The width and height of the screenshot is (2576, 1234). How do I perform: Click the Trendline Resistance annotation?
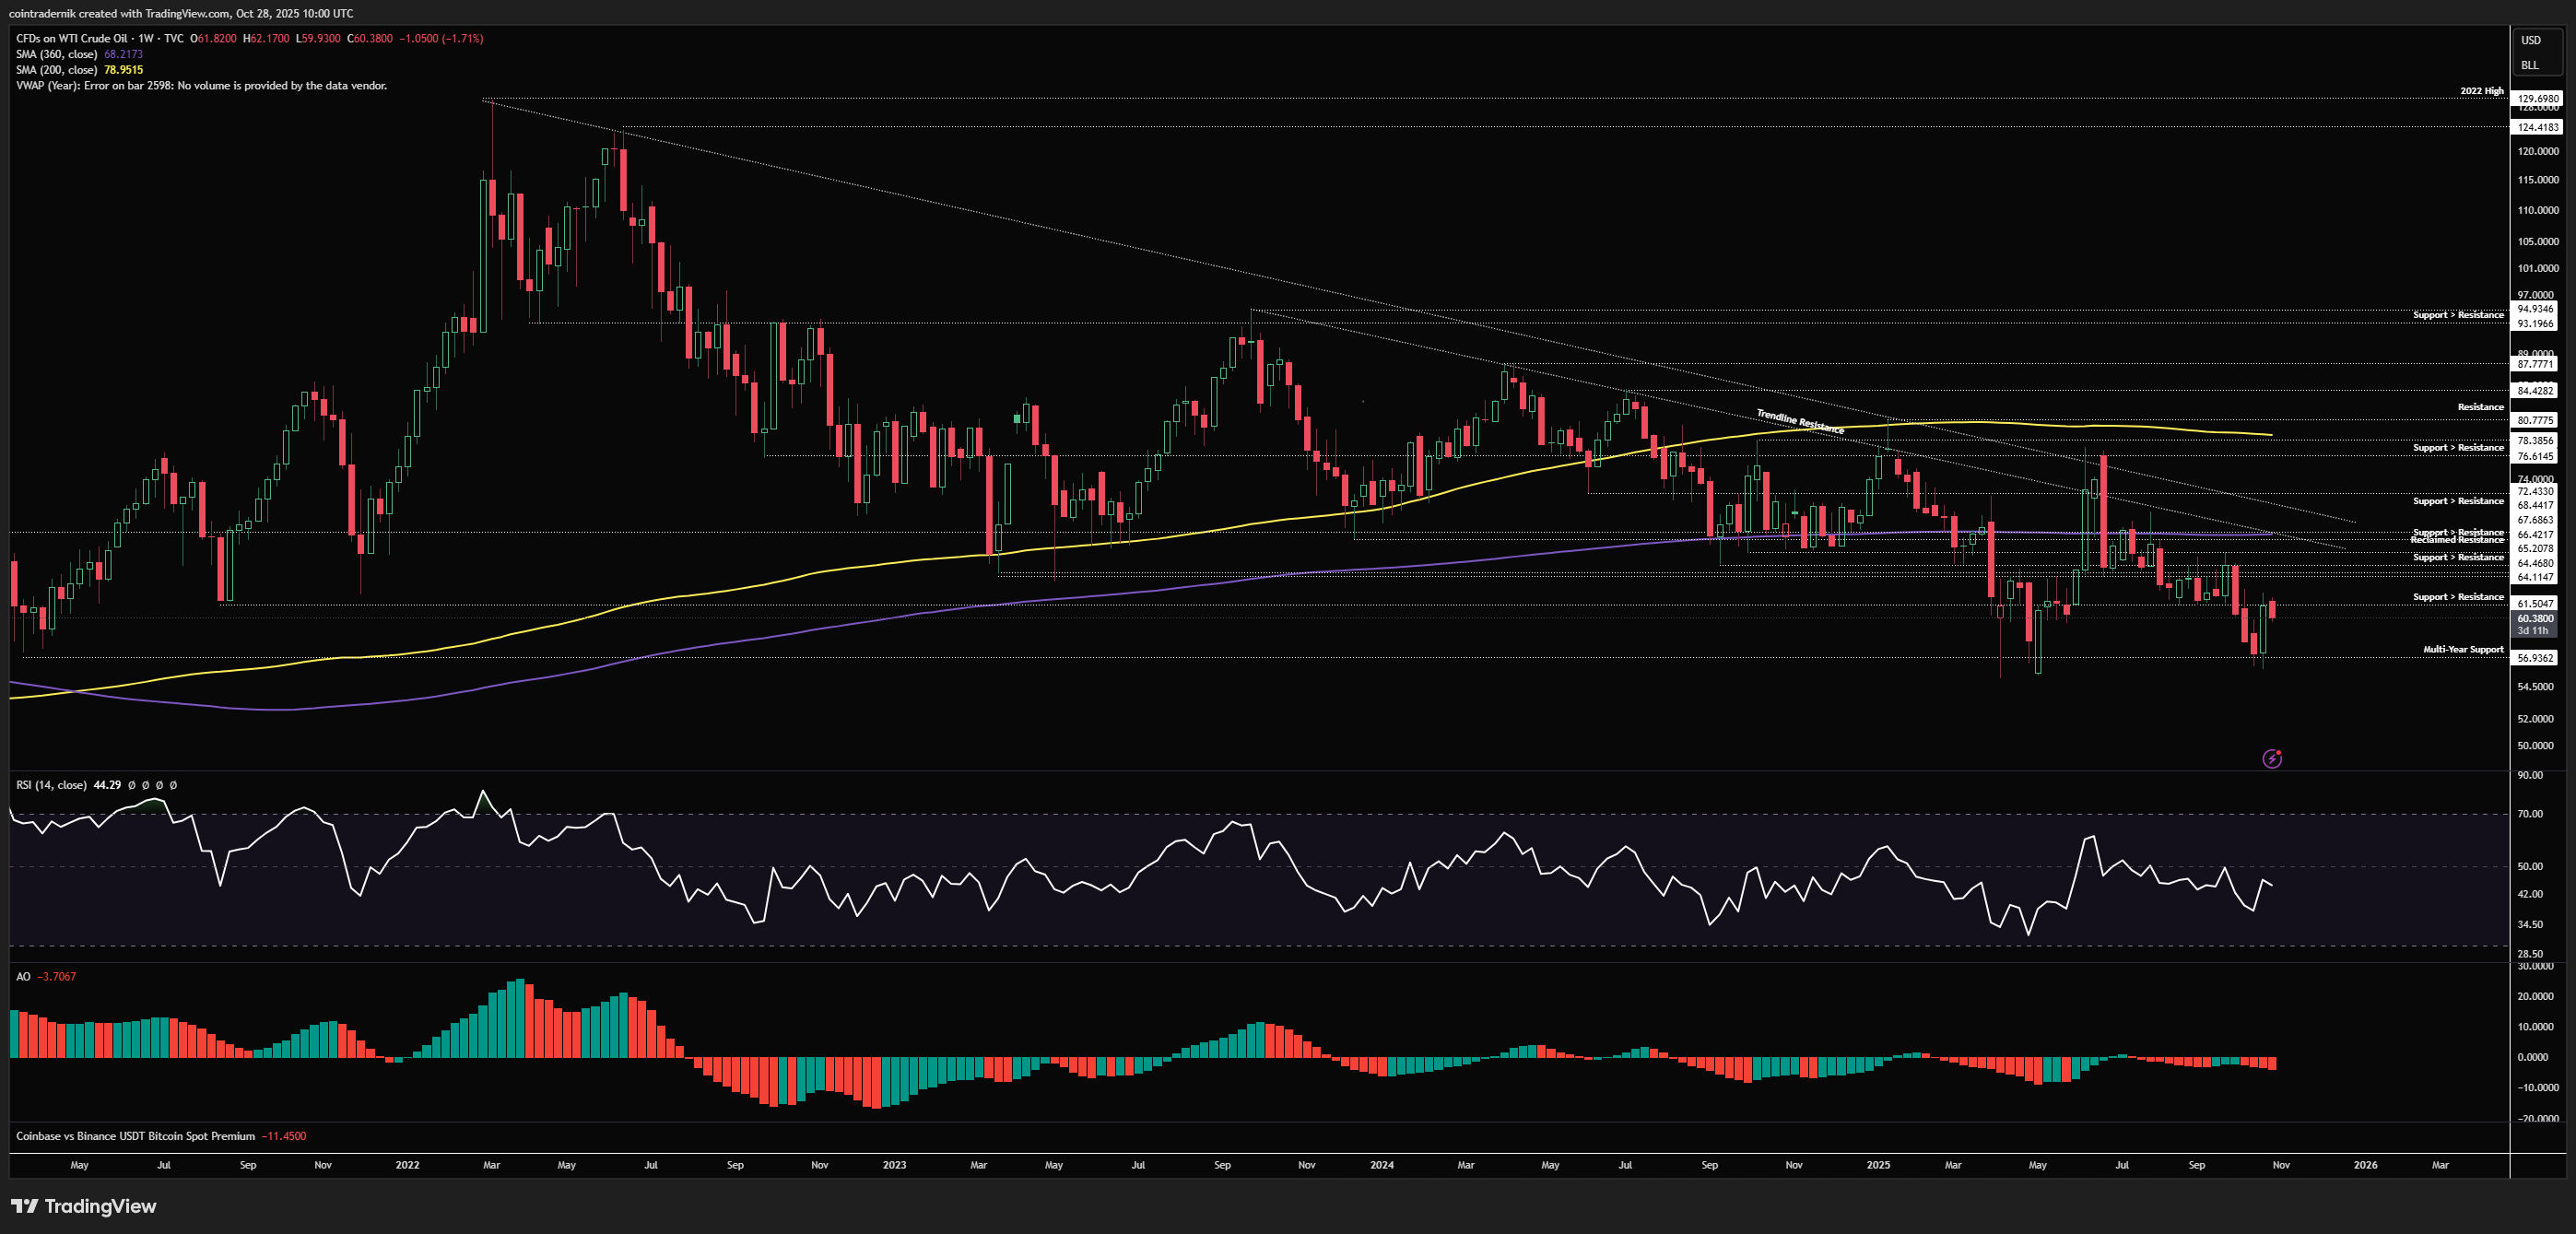point(1800,422)
